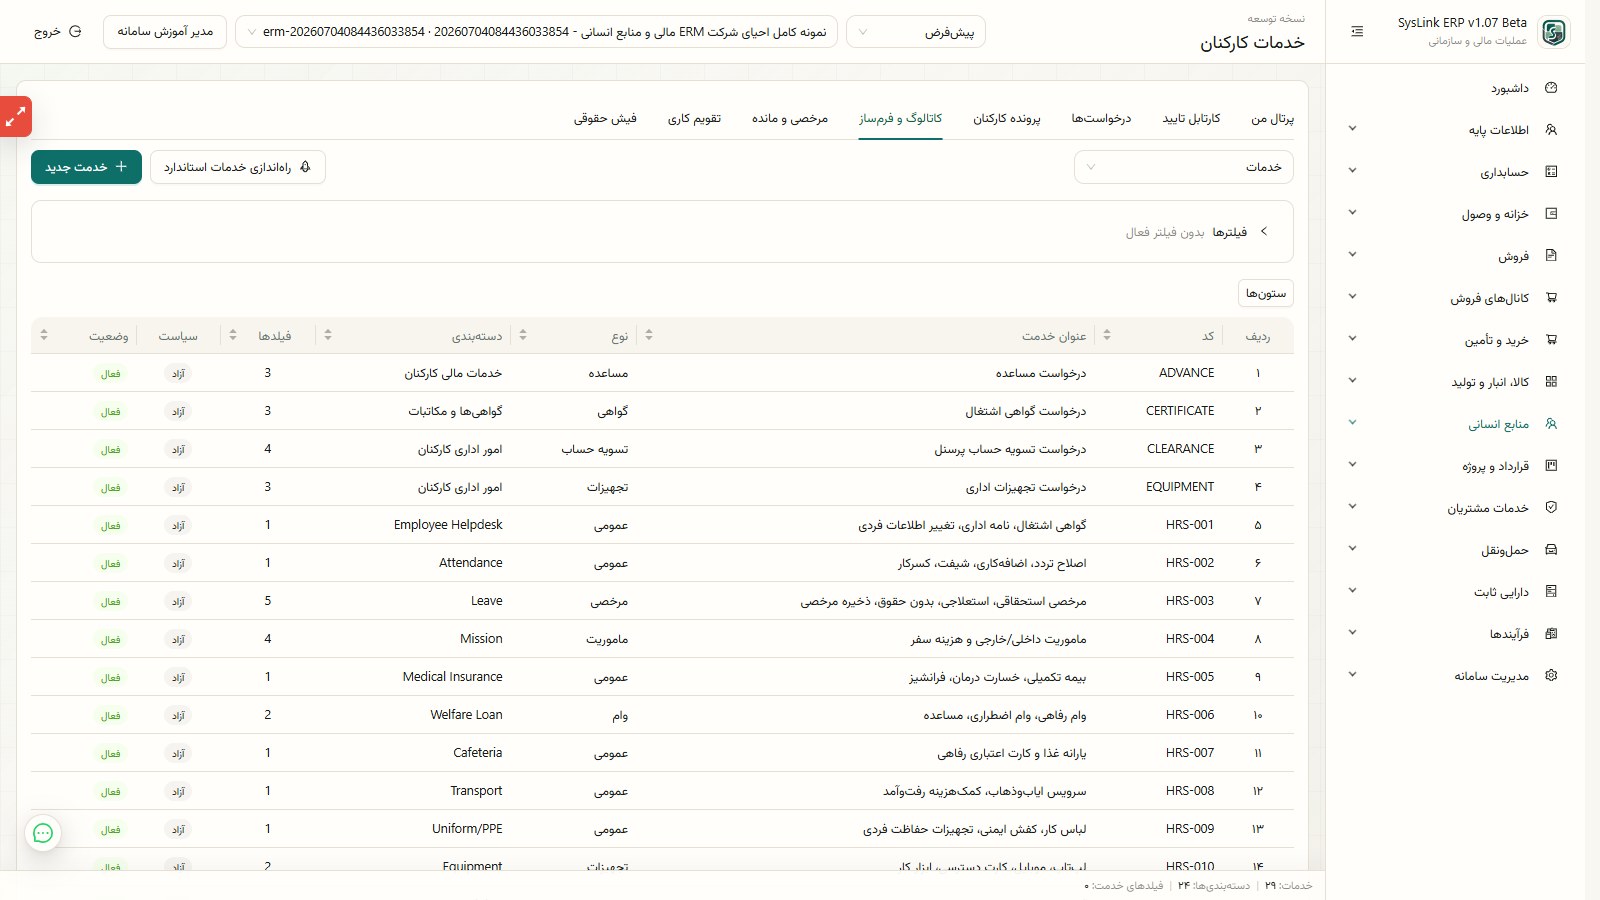Click فعال status badge in HRS-007 row
Image resolution: width=1600 pixels, height=900 pixels.
110,754
